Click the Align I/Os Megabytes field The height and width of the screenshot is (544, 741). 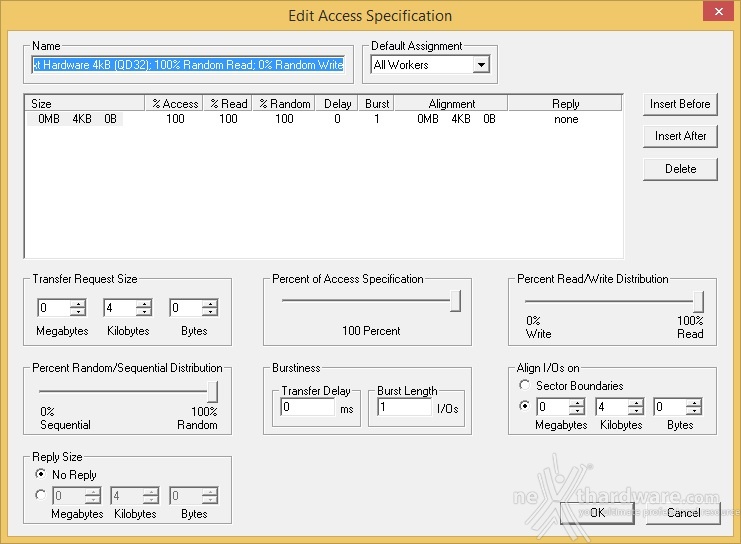point(553,406)
